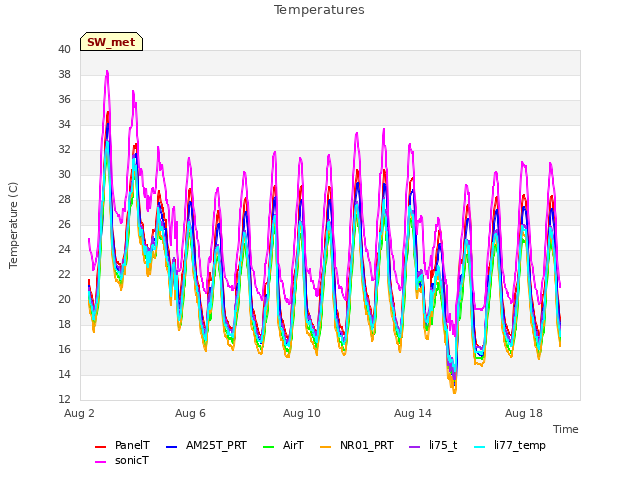Click the 30 y-axis tick label
Image resolution: width=640 pixels, height=480 pixels.
click(64, 174)
